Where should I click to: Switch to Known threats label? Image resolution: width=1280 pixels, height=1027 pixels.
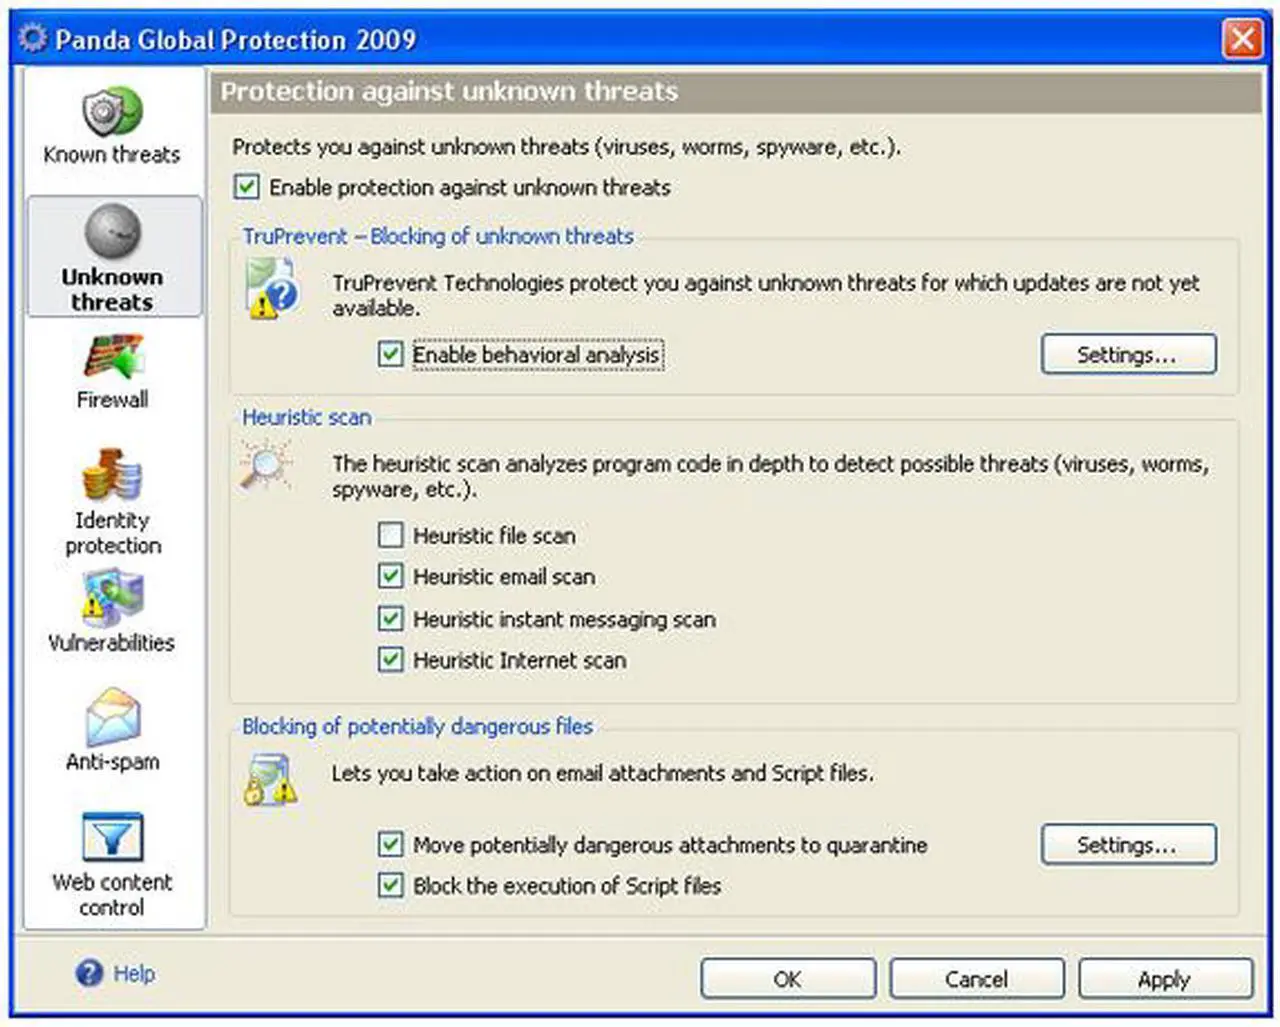[112, 155]
